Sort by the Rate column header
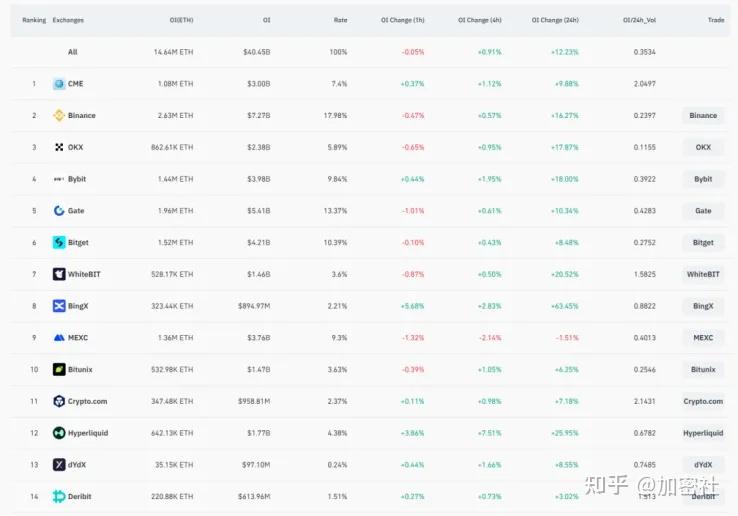The width and height of the screenshot is (738, 516). [x=340, y=20]
